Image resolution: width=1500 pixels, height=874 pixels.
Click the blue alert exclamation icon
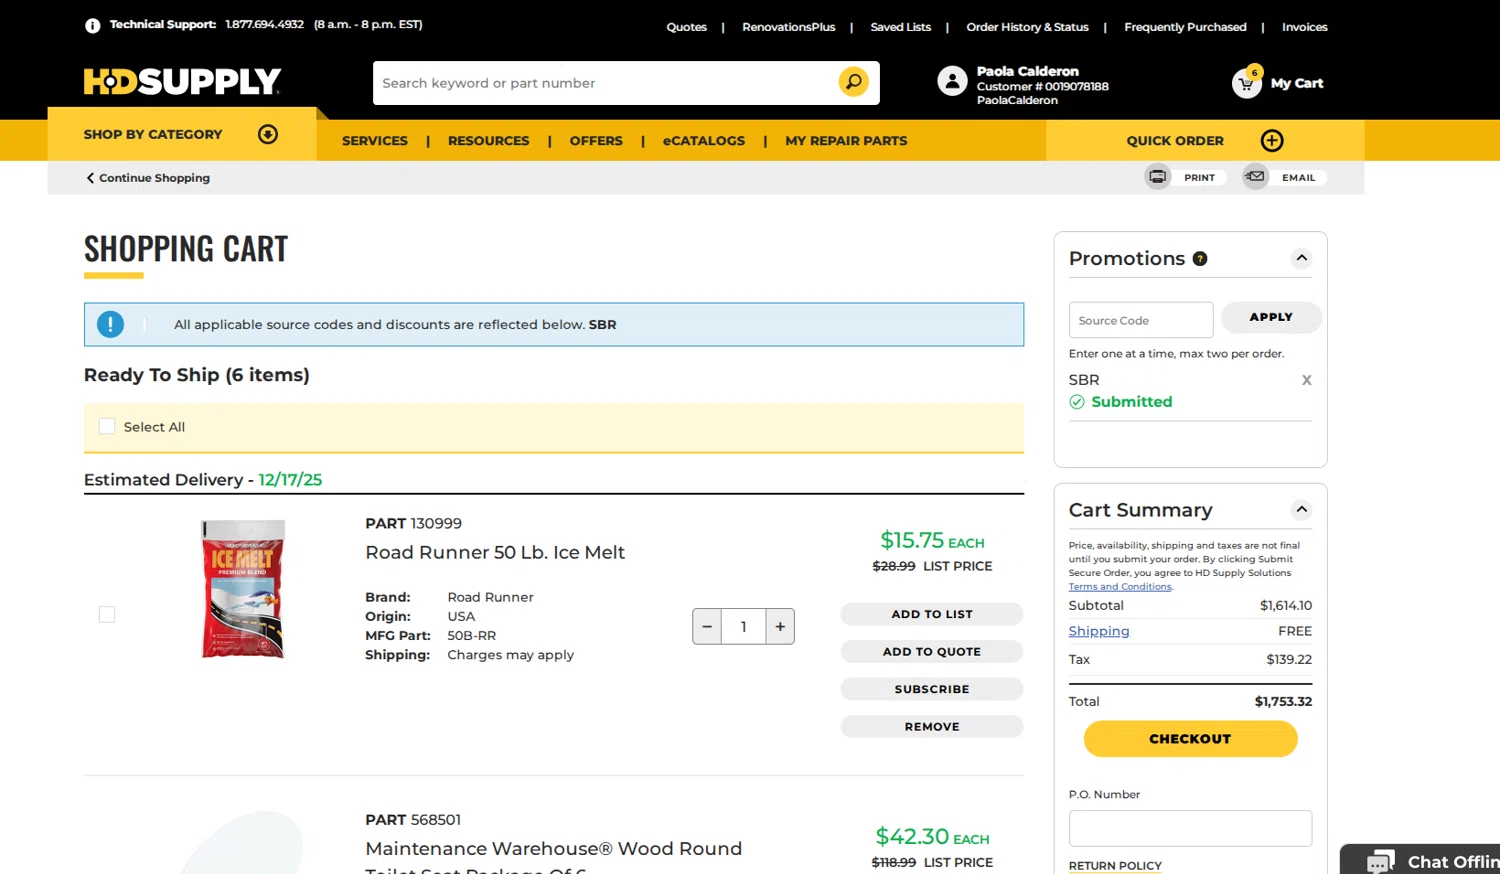[110, 324]
